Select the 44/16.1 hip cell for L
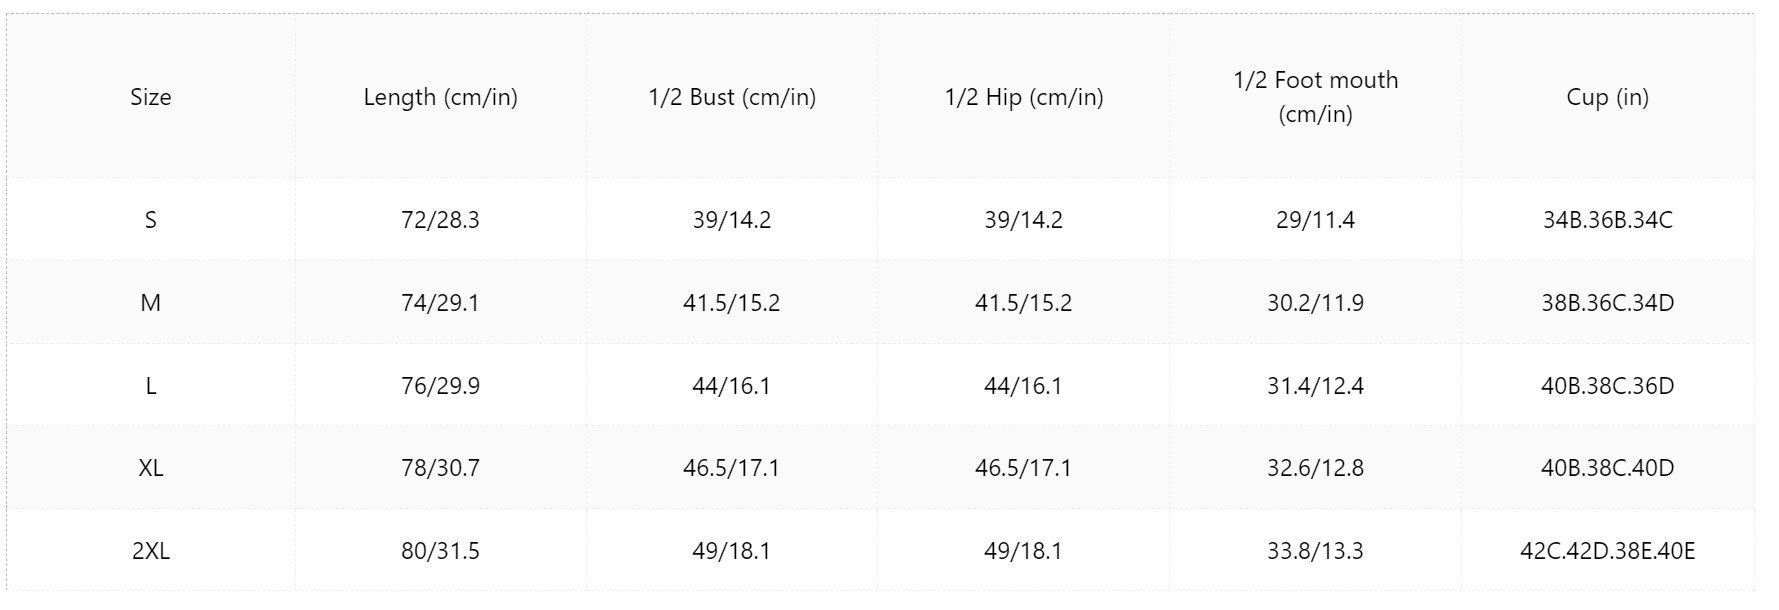The height and width of the screenshot is (610, 1779). (x=1024, y=386)
